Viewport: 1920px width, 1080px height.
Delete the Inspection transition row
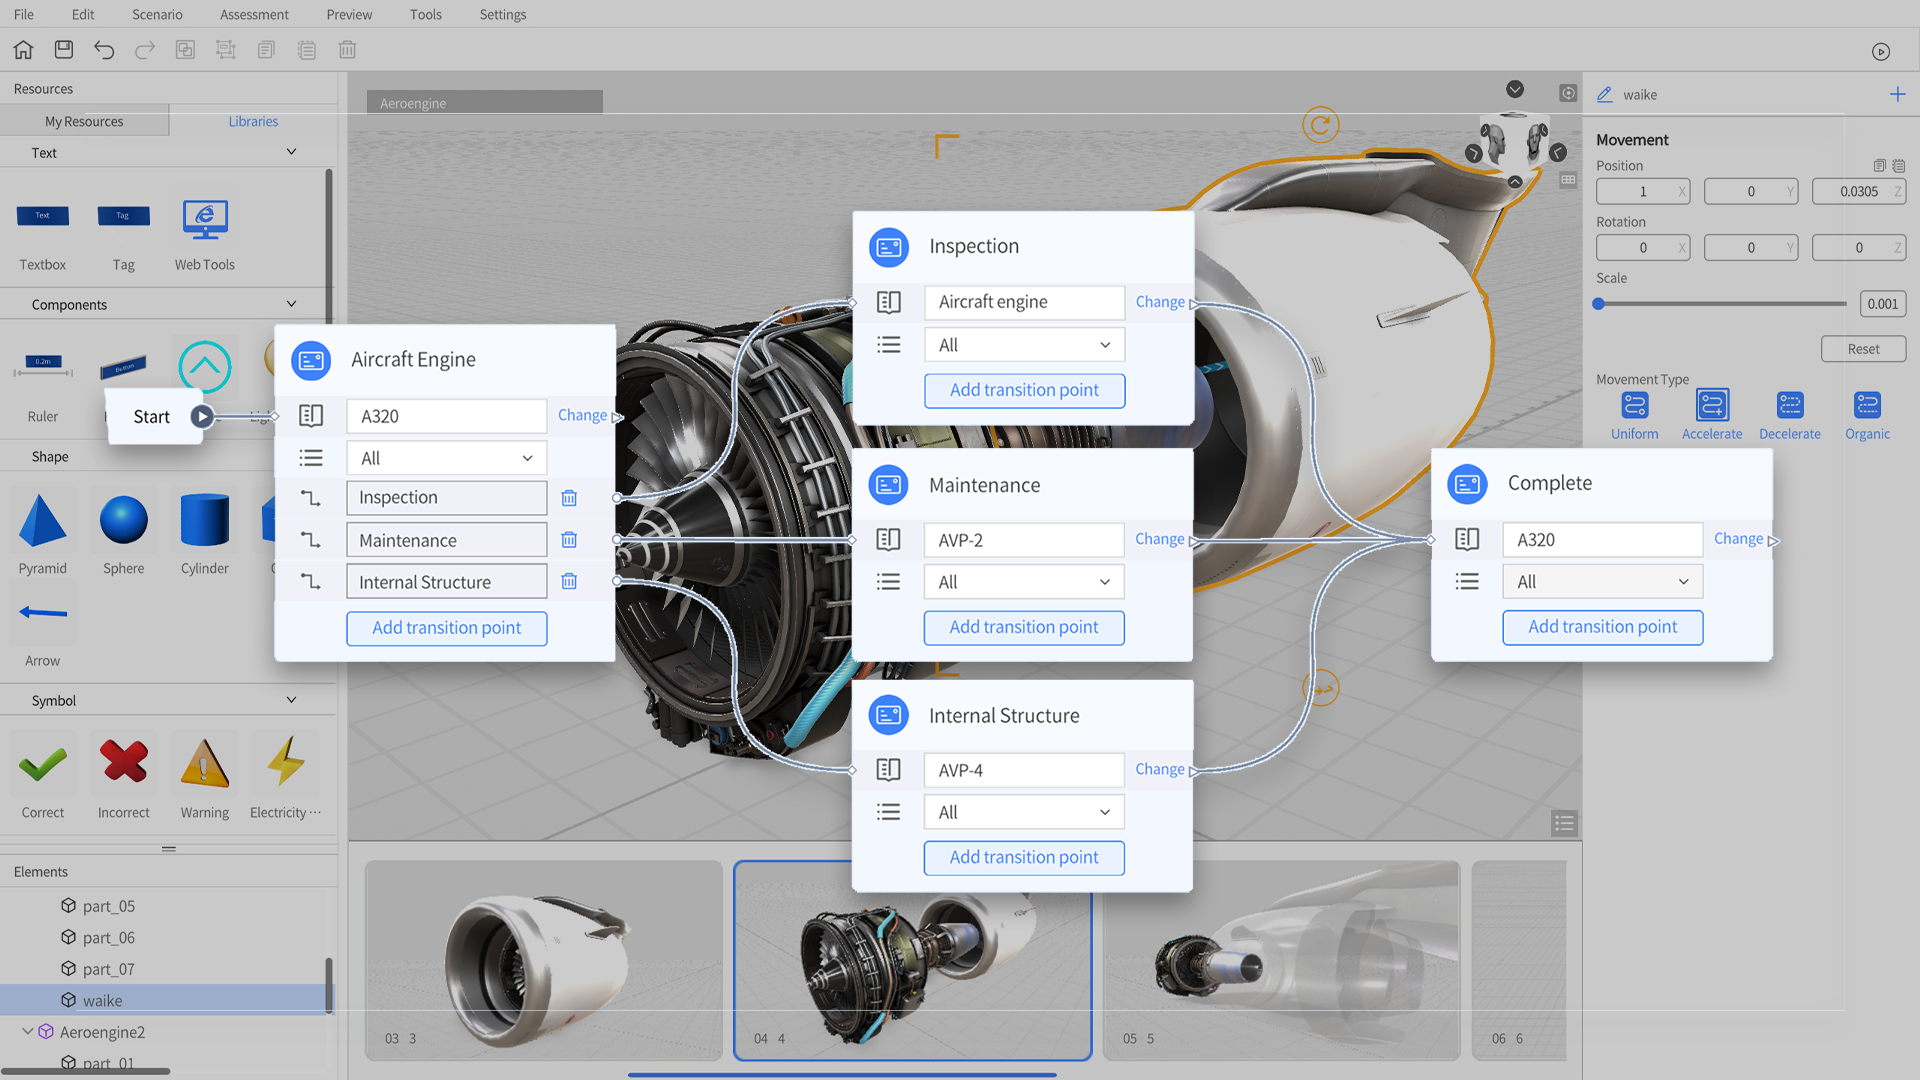tap(569, 498)
